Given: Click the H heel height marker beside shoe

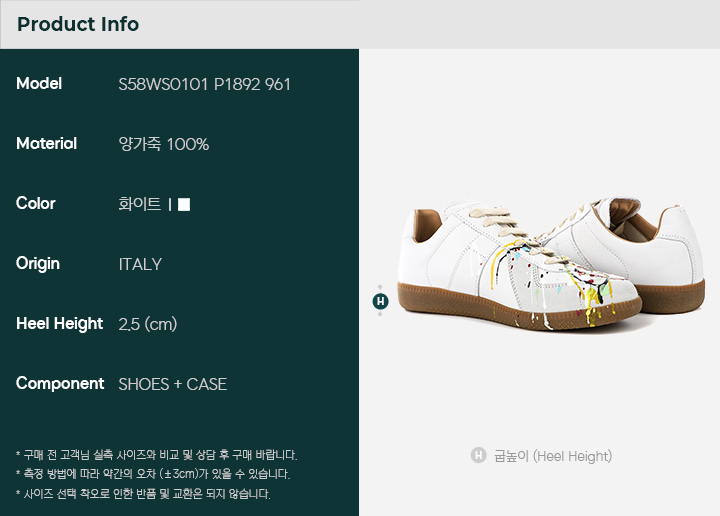Looking at the screenshot, I should [x=380, y=301].
